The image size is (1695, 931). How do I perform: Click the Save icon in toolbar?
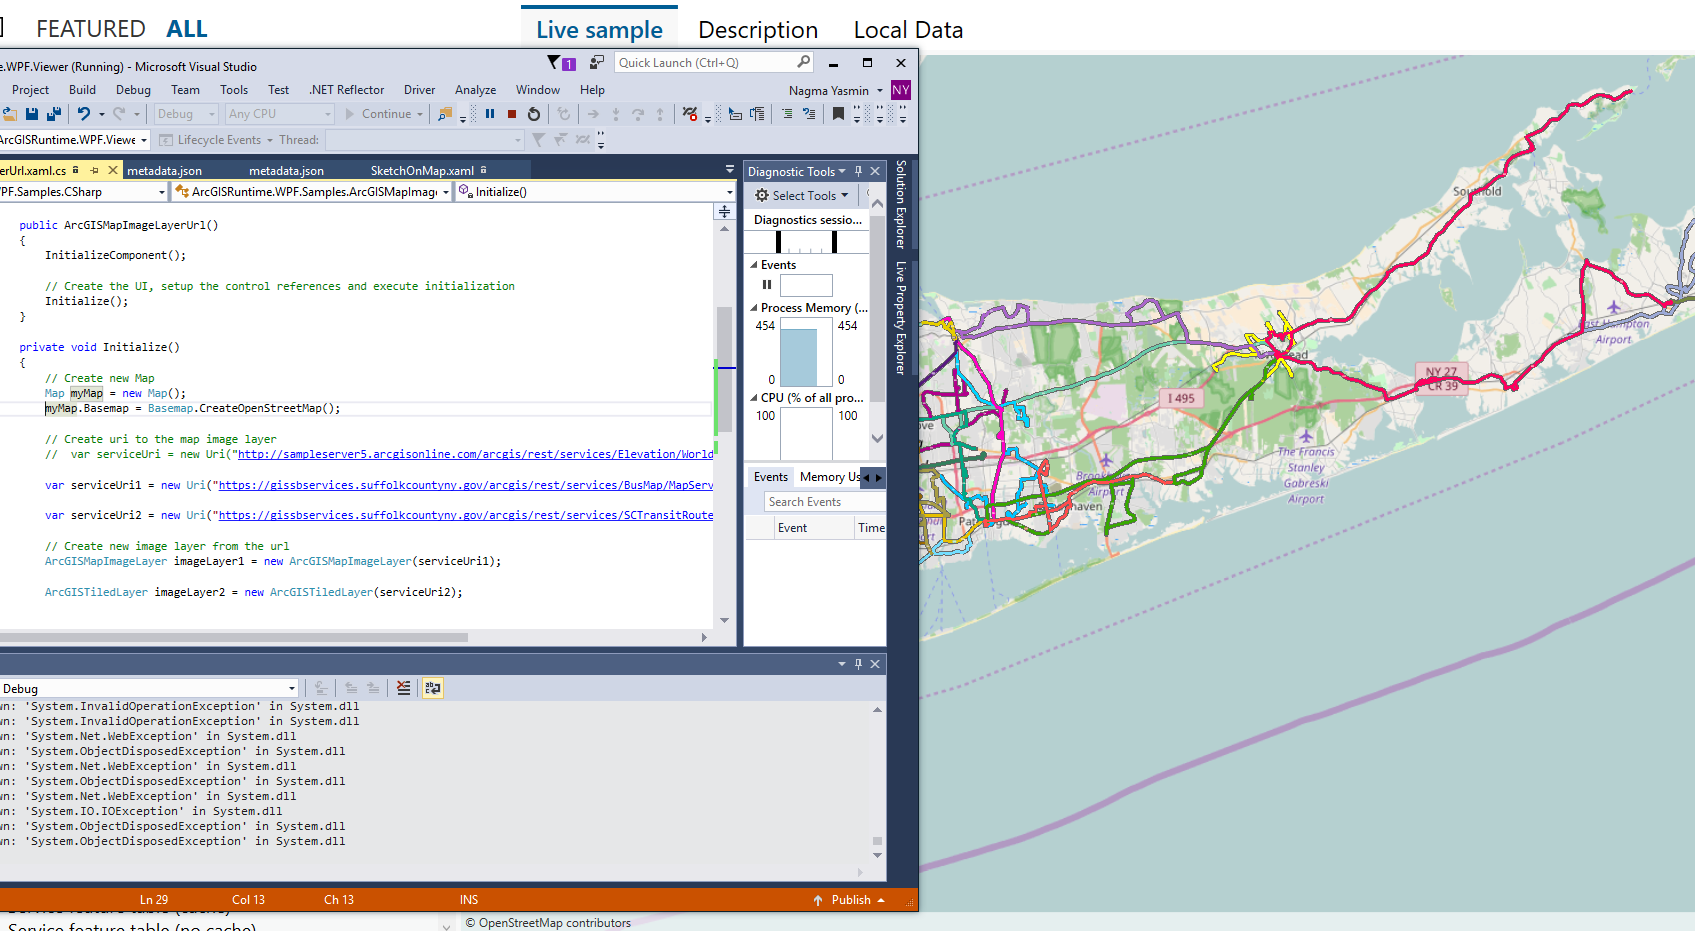[x=32, y=114]
